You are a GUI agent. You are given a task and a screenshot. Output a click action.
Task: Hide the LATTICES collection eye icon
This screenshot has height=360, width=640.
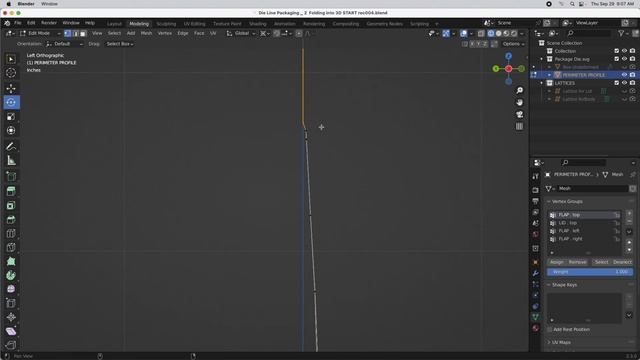(x=624, y=83)
